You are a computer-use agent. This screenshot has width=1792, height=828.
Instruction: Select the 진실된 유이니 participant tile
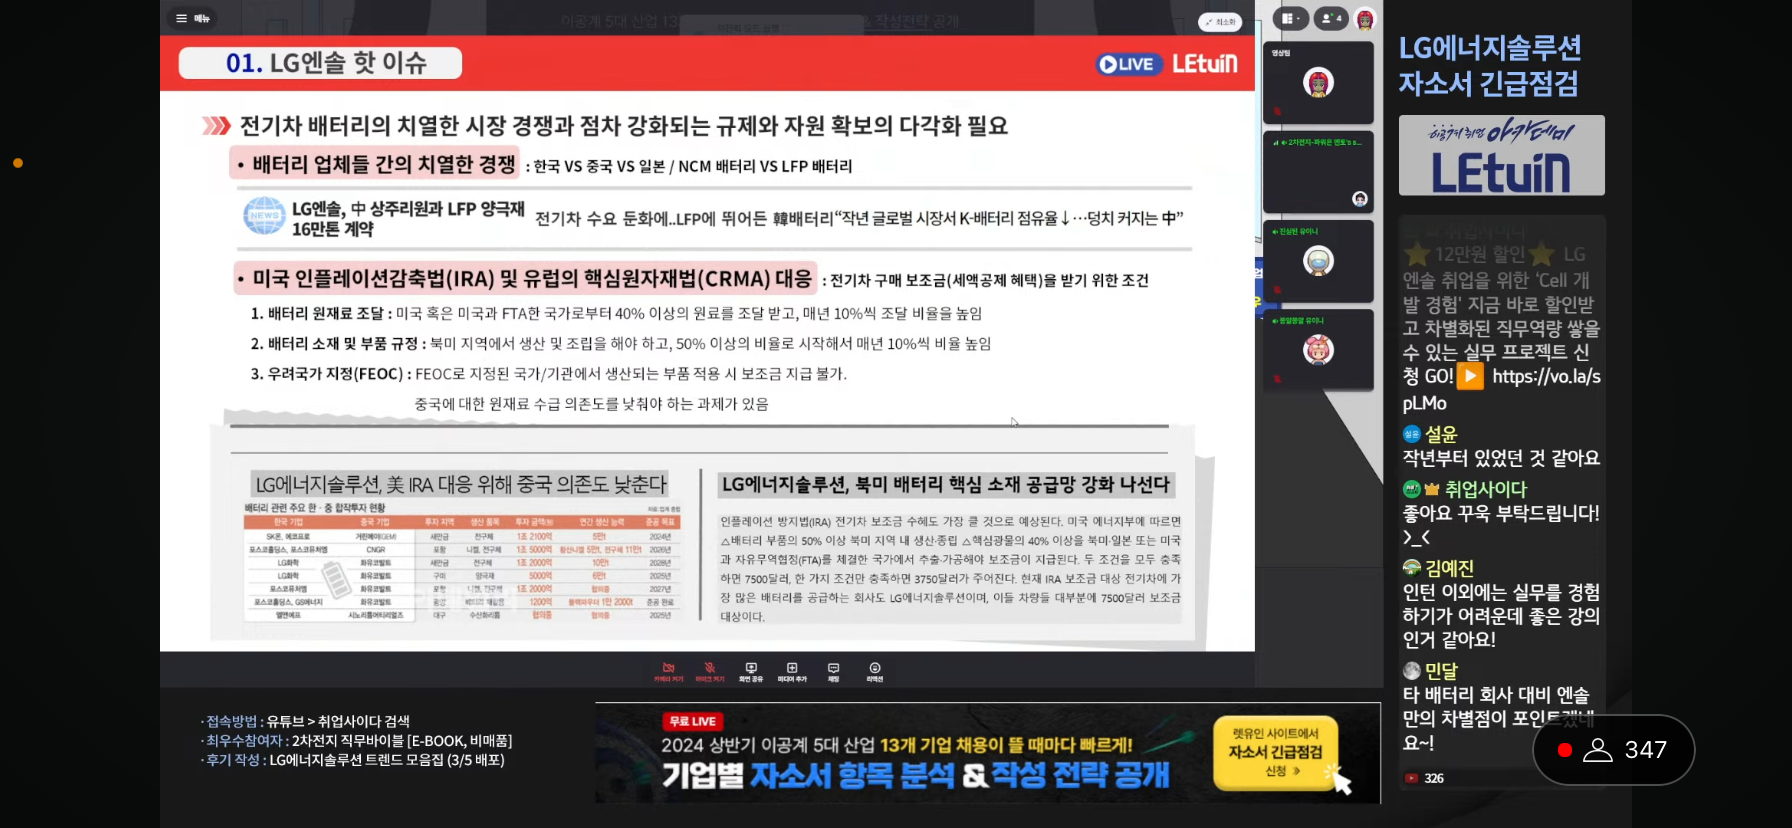(1318, 260)
